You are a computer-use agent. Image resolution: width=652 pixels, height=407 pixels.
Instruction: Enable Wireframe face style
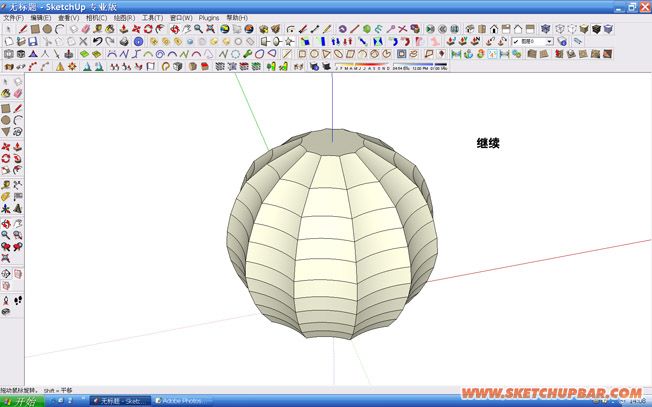[x=560, y=29]
